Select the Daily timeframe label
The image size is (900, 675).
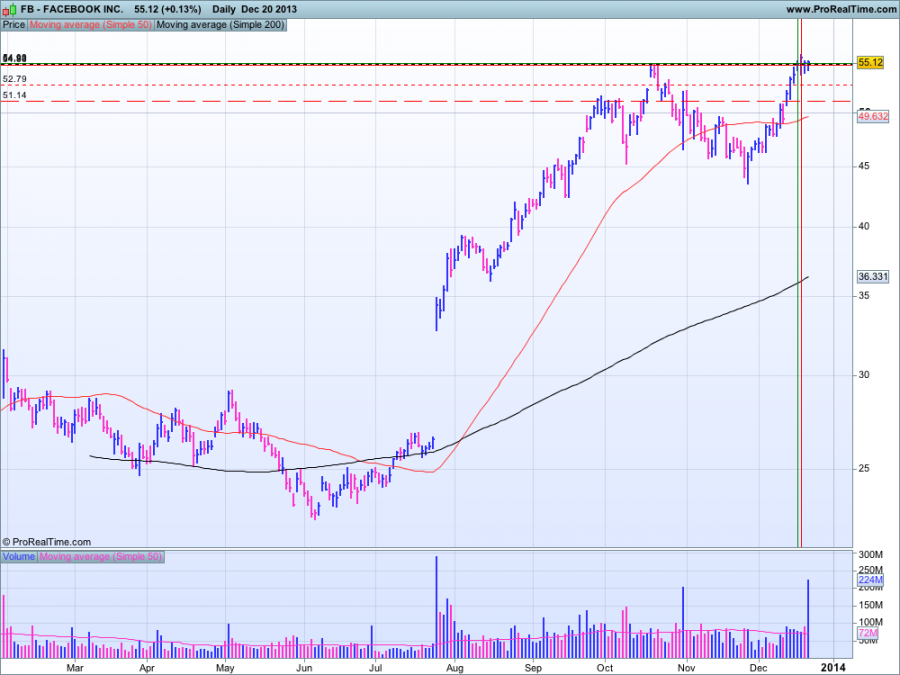point(224,9)
